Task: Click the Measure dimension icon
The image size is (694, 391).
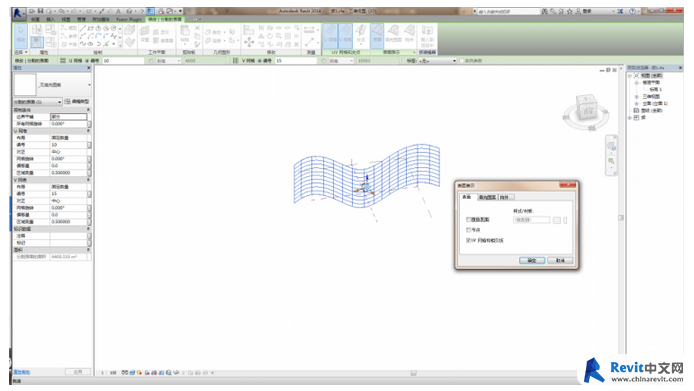Action: [x=309, y=30]
